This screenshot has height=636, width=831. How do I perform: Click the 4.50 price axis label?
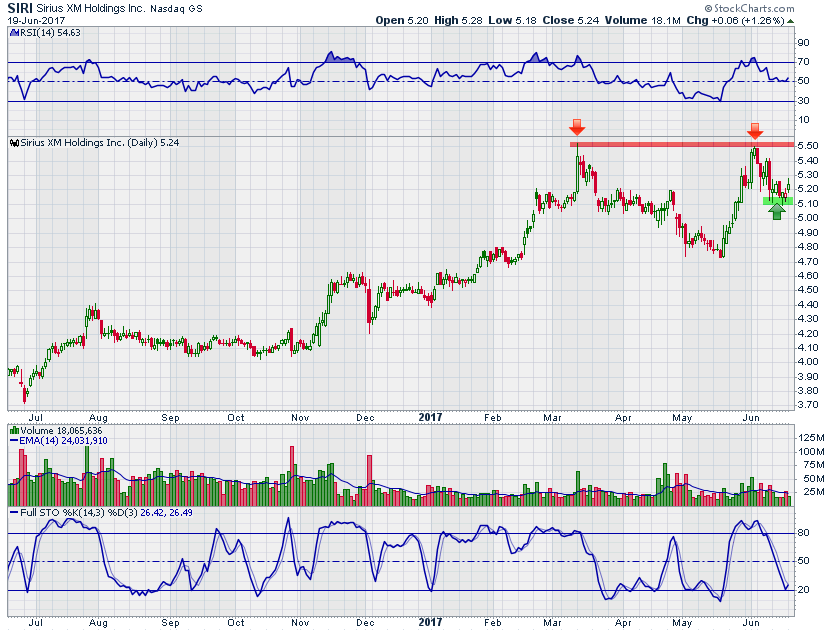[808, 290]
